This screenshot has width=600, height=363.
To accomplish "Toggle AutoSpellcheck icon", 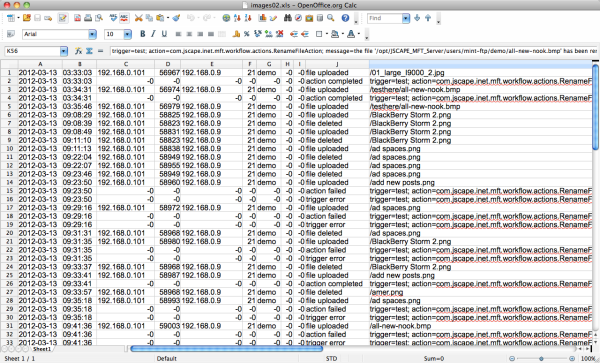I will point(124,18).
